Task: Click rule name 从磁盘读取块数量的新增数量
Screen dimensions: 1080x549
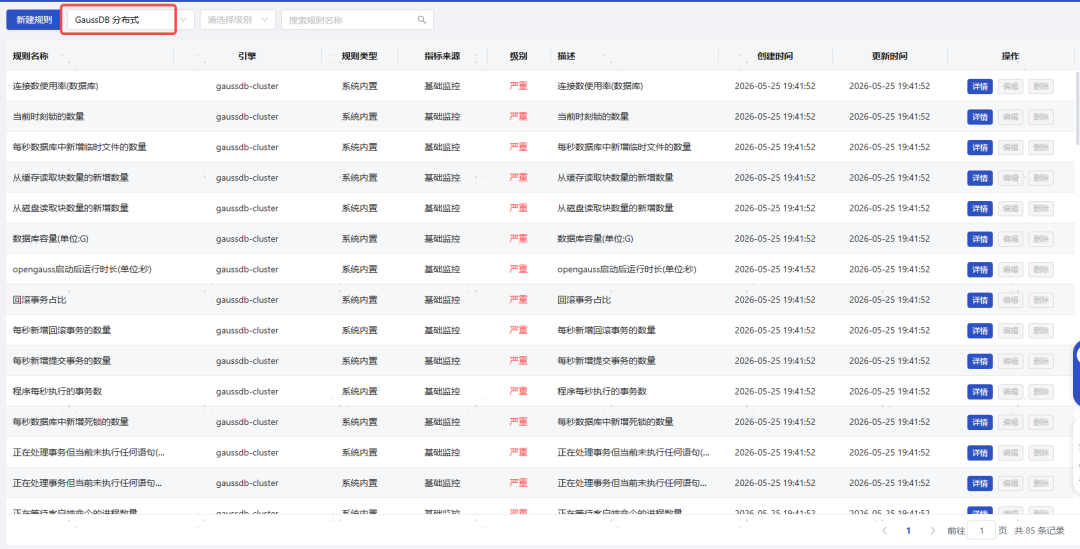Action: point(70,208)
